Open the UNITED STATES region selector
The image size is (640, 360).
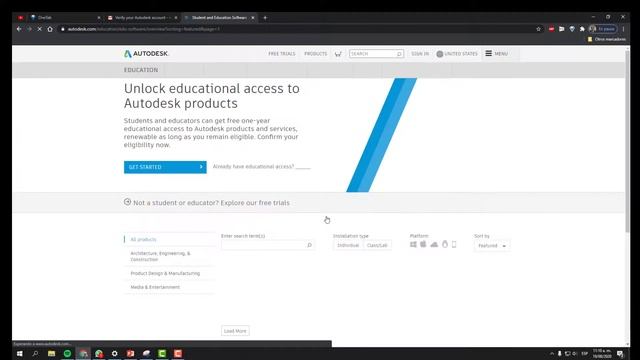click(457, 54)
